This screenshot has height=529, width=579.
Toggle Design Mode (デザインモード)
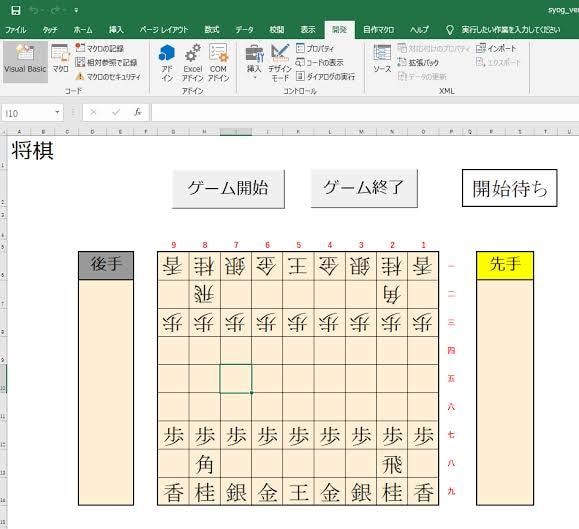[280, 63]
